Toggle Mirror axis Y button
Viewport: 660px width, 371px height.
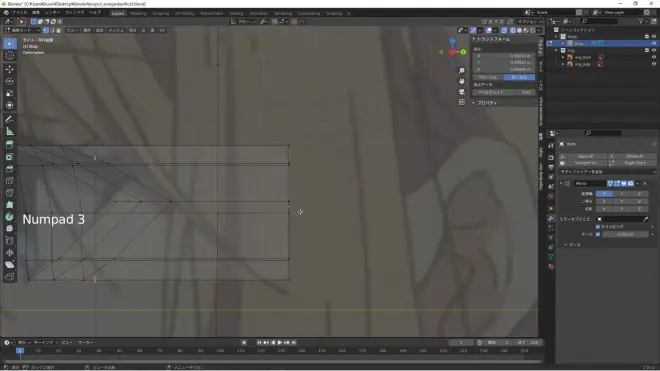tap(622, 194)
